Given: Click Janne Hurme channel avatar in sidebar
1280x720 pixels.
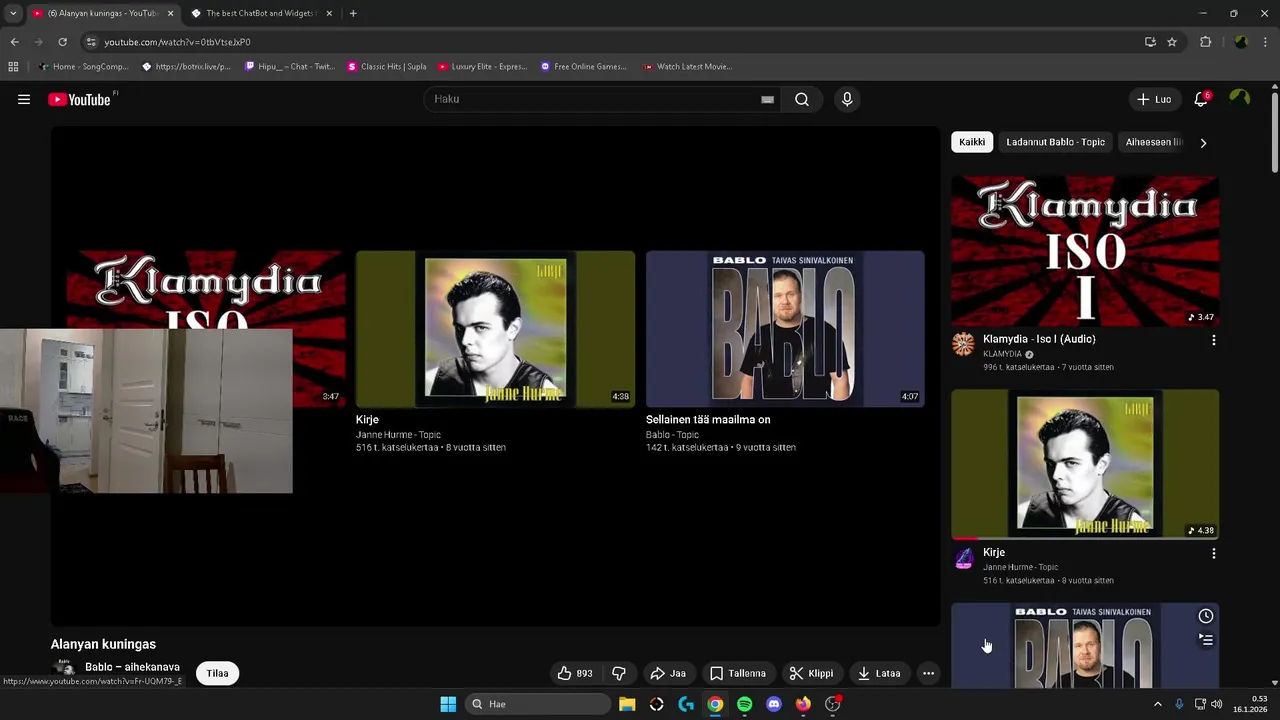Looking at the screenshot, I should coord(963,558).
